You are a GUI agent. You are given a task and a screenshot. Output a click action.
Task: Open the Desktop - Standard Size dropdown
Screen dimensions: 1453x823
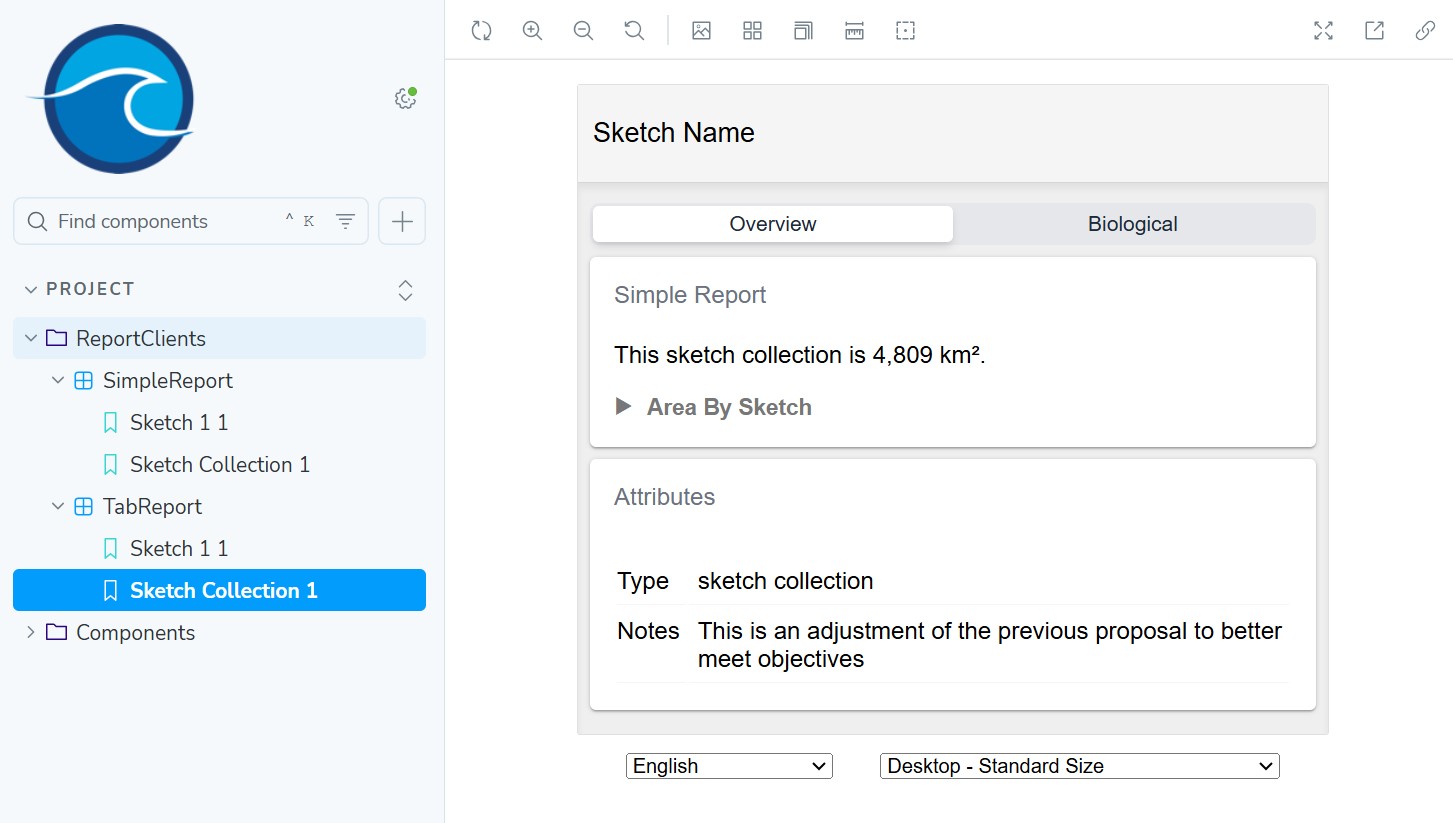tap(1079, 766)
